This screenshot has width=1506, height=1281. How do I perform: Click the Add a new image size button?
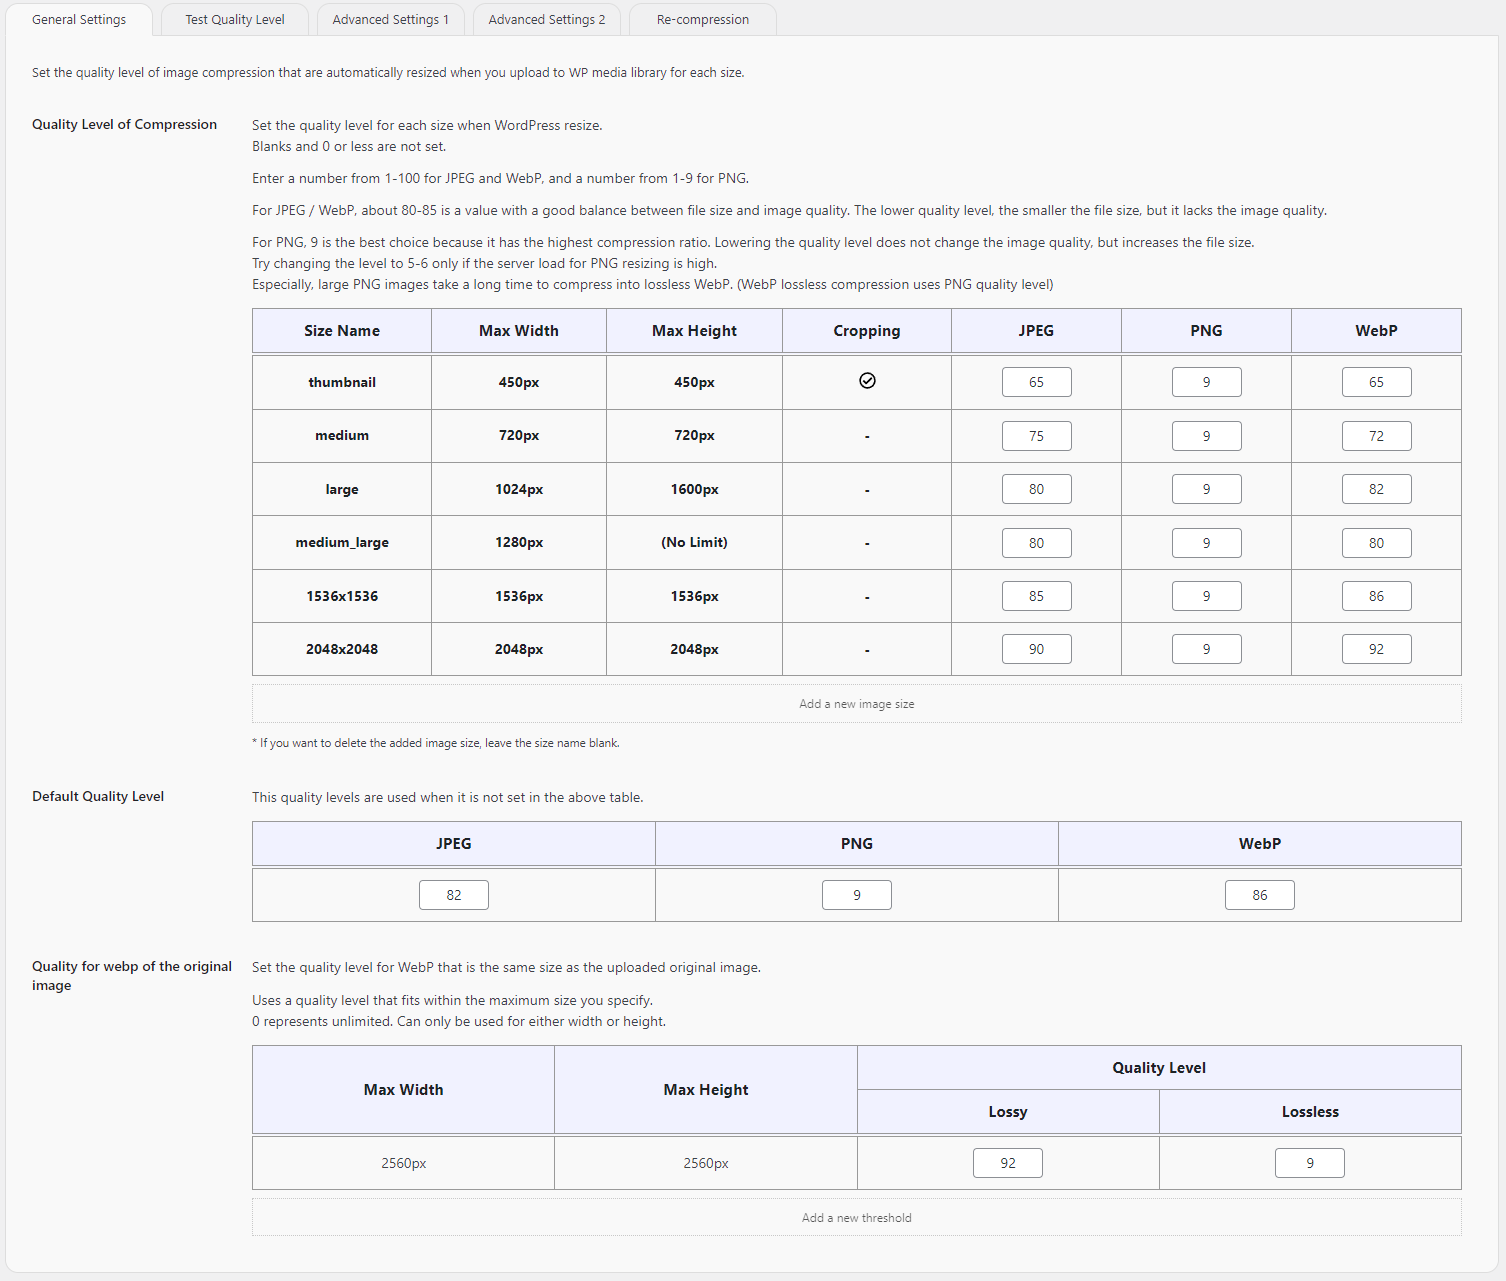coord(857,704)
